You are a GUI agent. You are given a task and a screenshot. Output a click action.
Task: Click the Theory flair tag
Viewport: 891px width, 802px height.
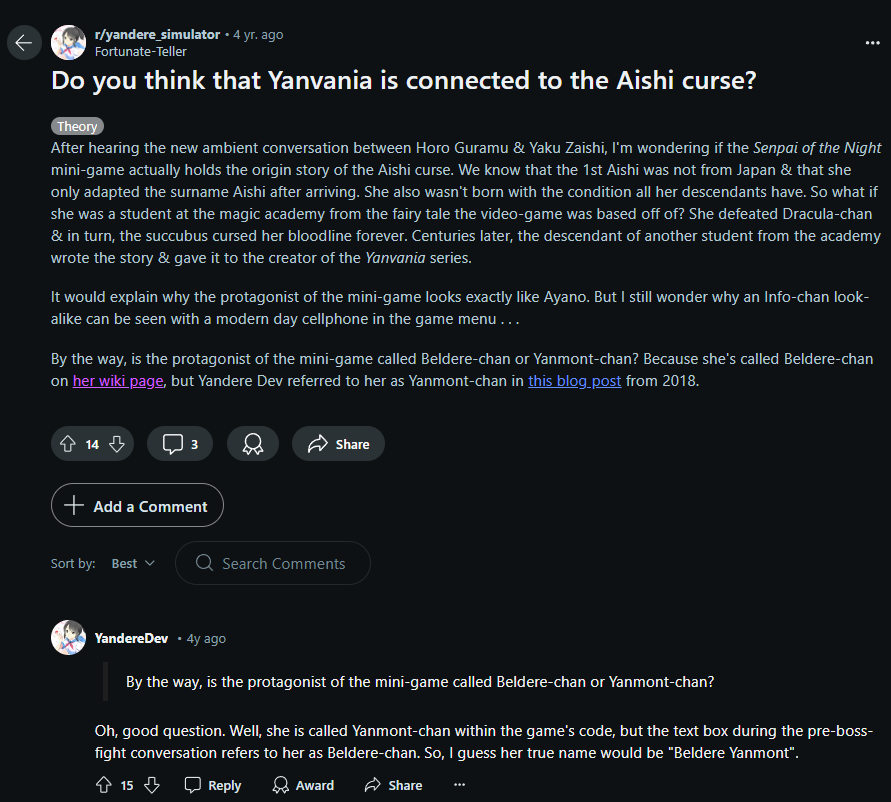[x=77, y=126]
